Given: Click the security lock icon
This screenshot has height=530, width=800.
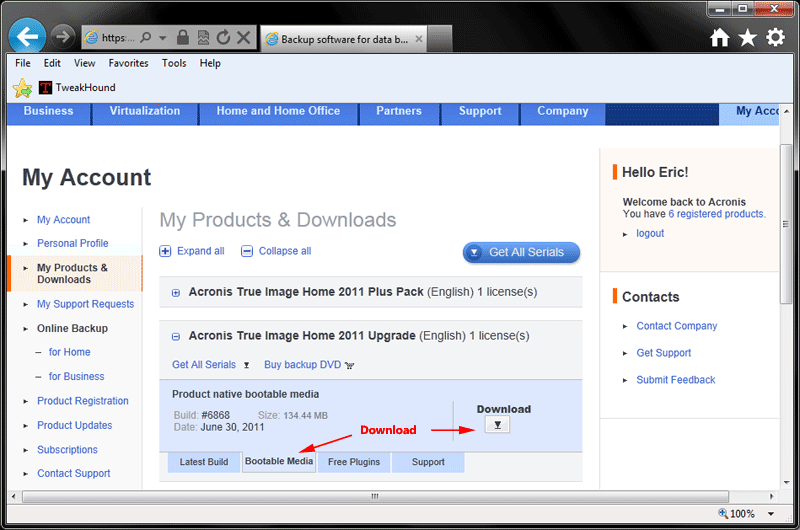Looking at the screenshot, I should point(183,37).
